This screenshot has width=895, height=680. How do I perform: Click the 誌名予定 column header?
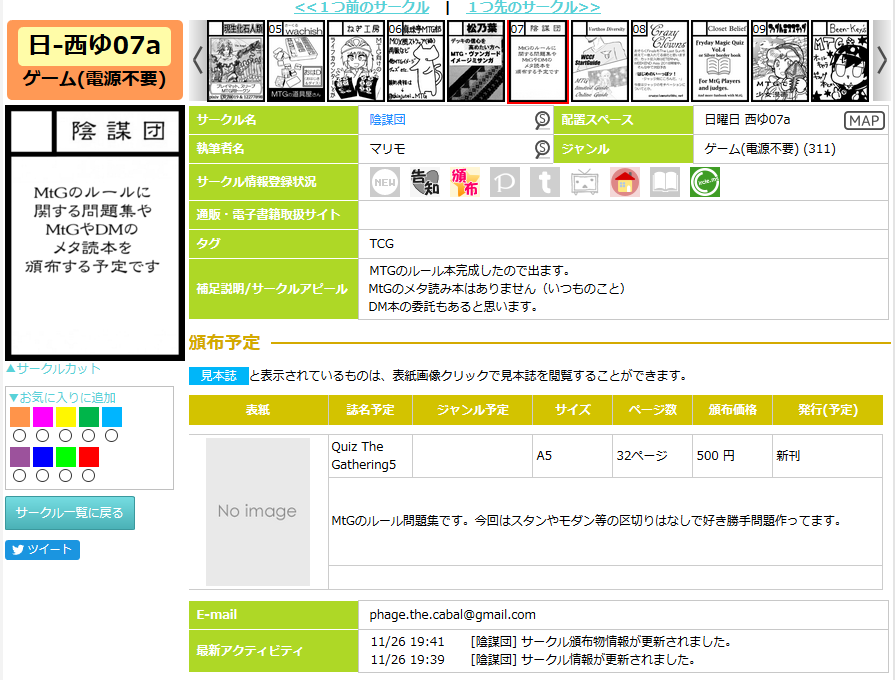(370, 410)
